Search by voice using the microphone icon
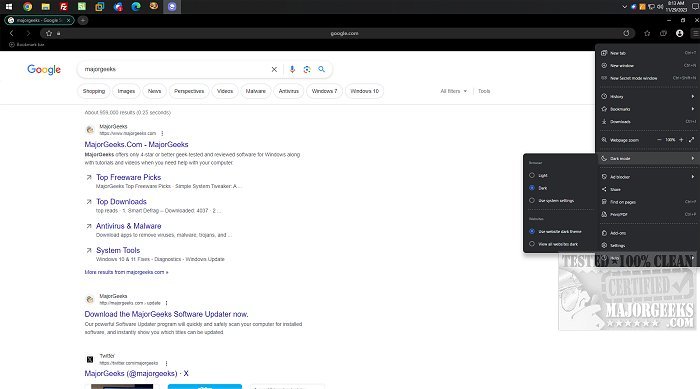The image size is (700, 389). [x=292, y=69]
